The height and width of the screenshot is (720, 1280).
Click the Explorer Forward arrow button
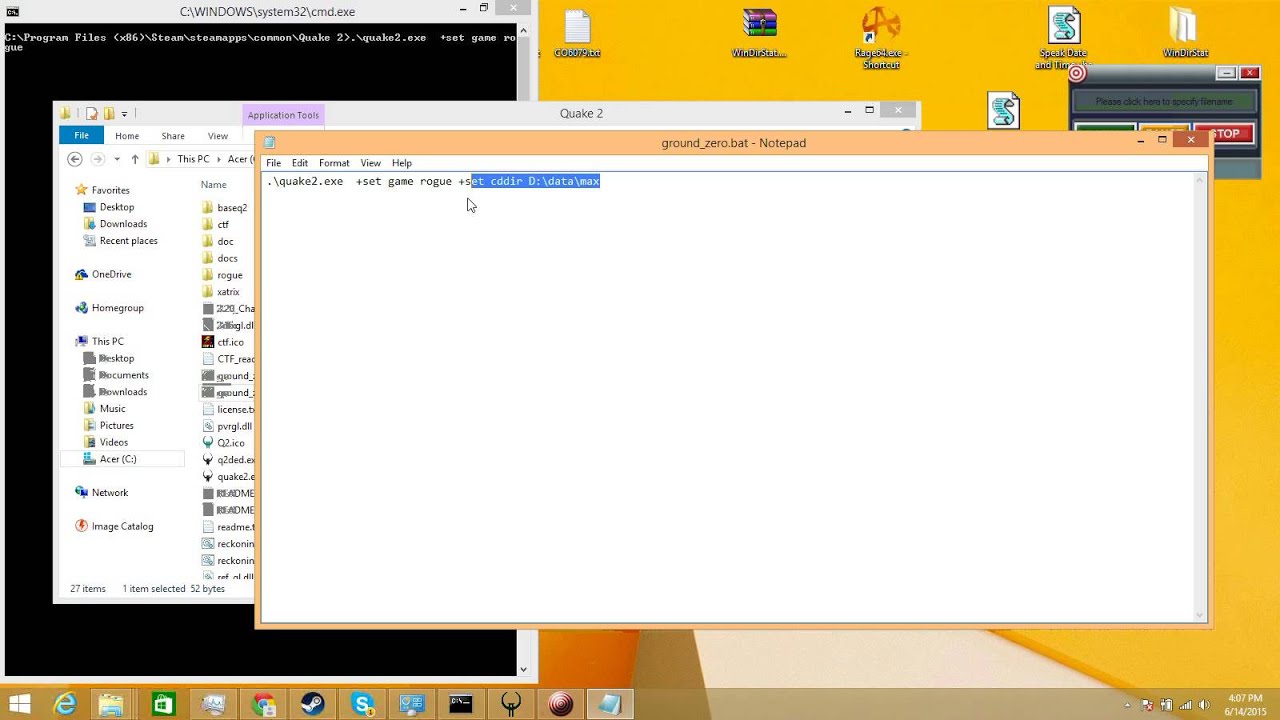pyautogui.click(x=97, y=159)
